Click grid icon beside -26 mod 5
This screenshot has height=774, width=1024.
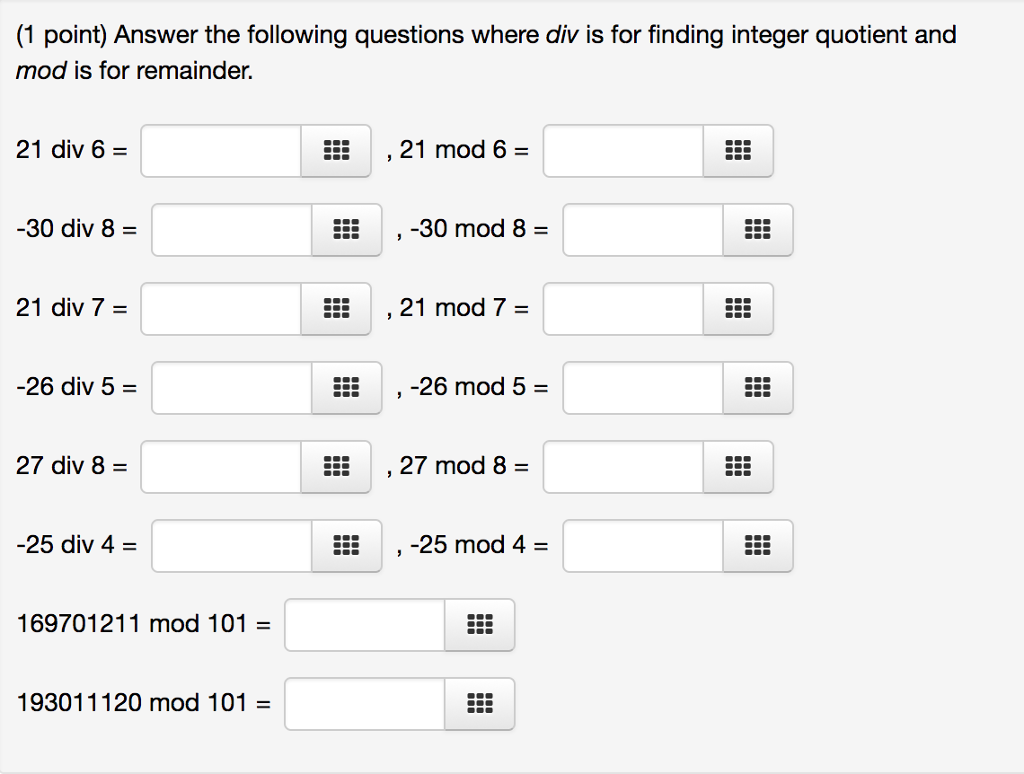[757, 387]
